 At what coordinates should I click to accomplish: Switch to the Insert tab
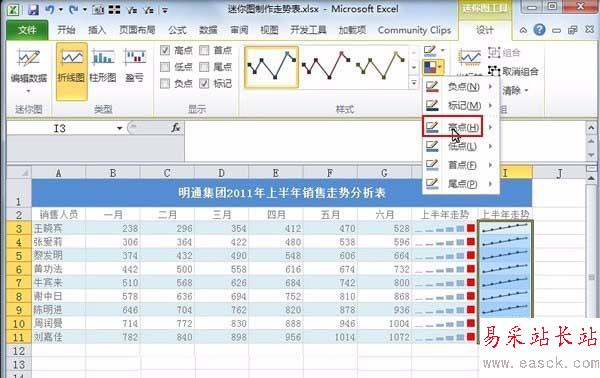97,30
